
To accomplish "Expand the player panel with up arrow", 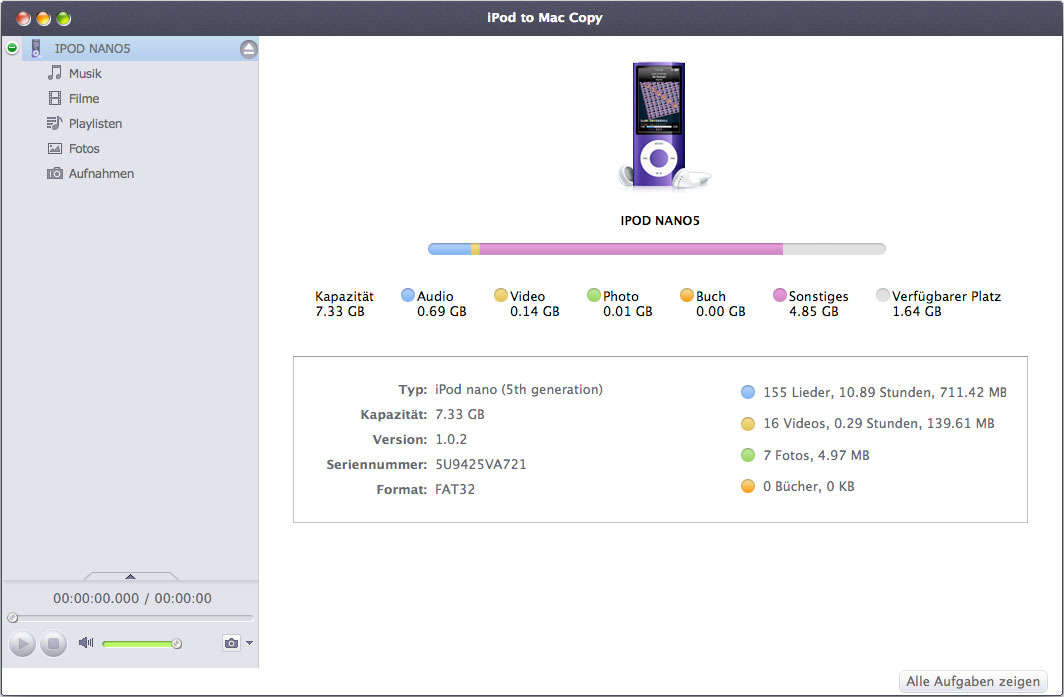I will 130,576.
